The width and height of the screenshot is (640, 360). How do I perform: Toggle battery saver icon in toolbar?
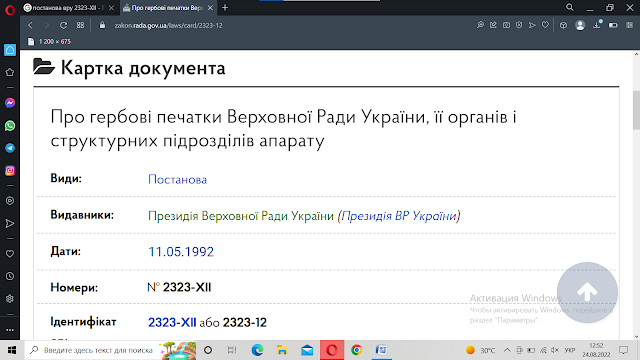tap(613, 25)
